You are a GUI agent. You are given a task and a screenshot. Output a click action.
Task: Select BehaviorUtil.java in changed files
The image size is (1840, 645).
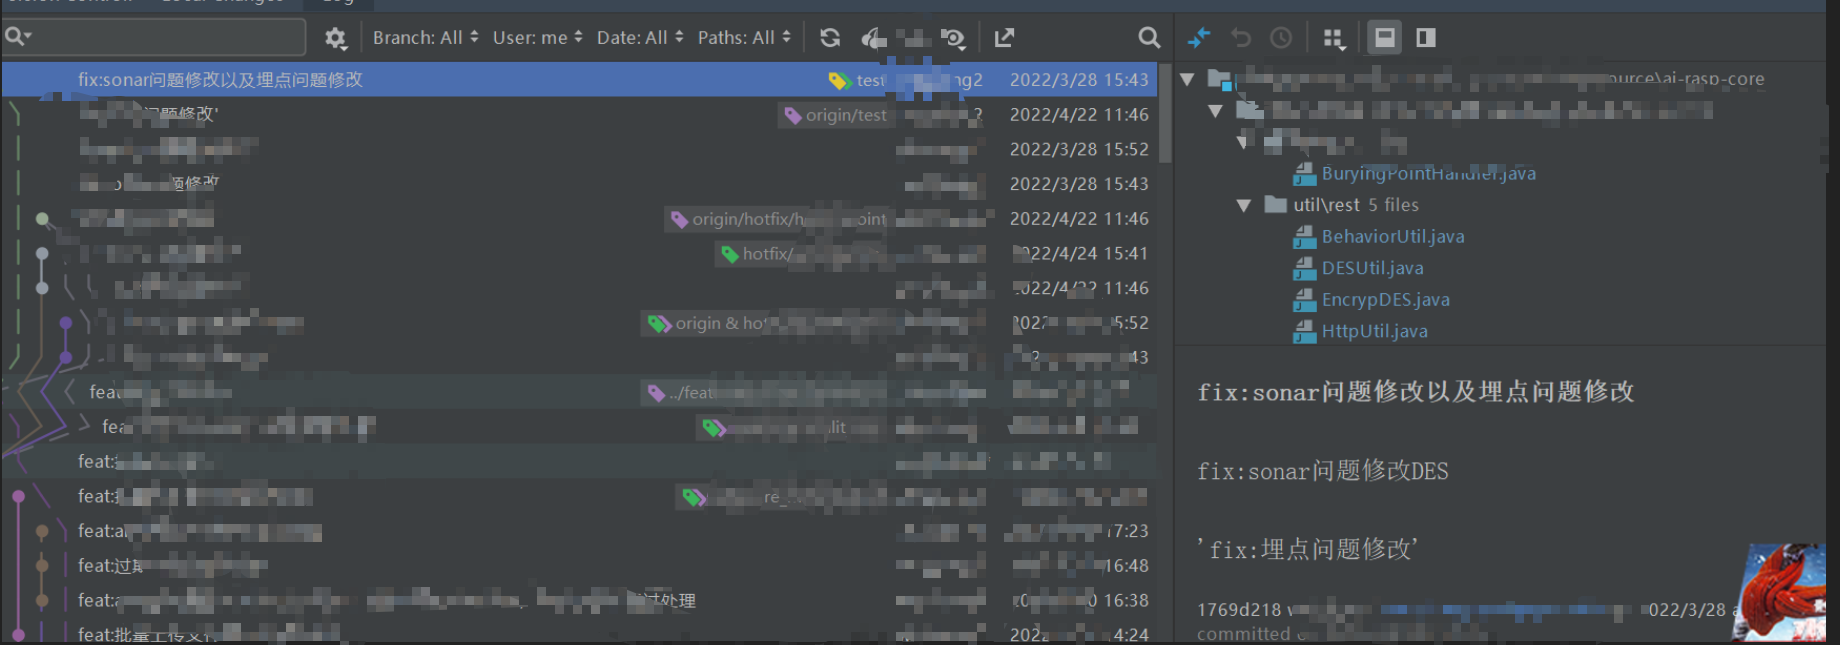1393,237
